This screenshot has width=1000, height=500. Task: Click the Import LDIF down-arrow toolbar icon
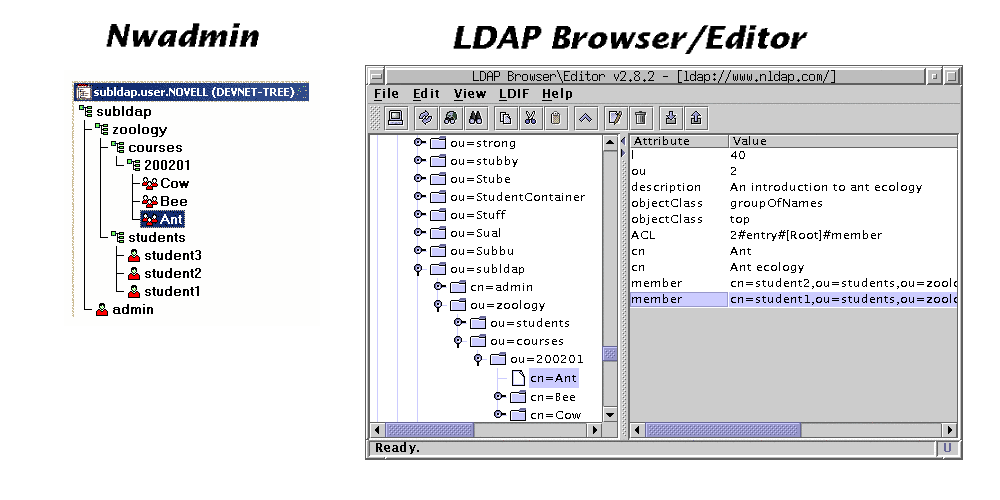click(671, 118)
